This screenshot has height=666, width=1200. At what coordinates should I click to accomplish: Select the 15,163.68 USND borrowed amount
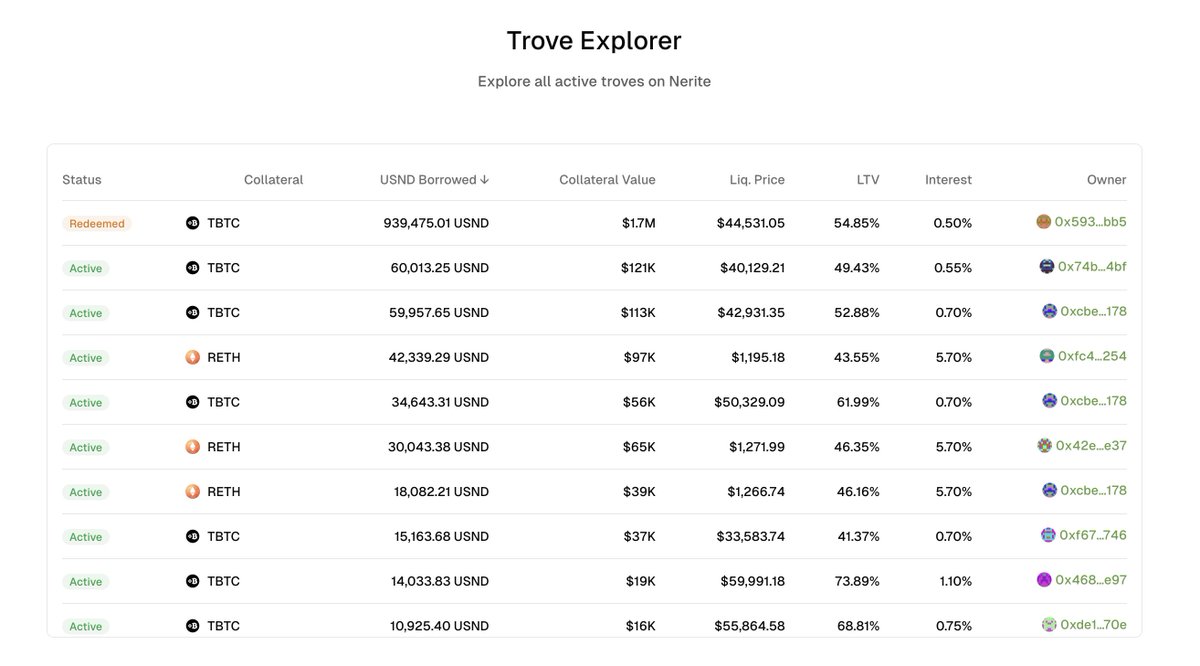coord(441,536)
